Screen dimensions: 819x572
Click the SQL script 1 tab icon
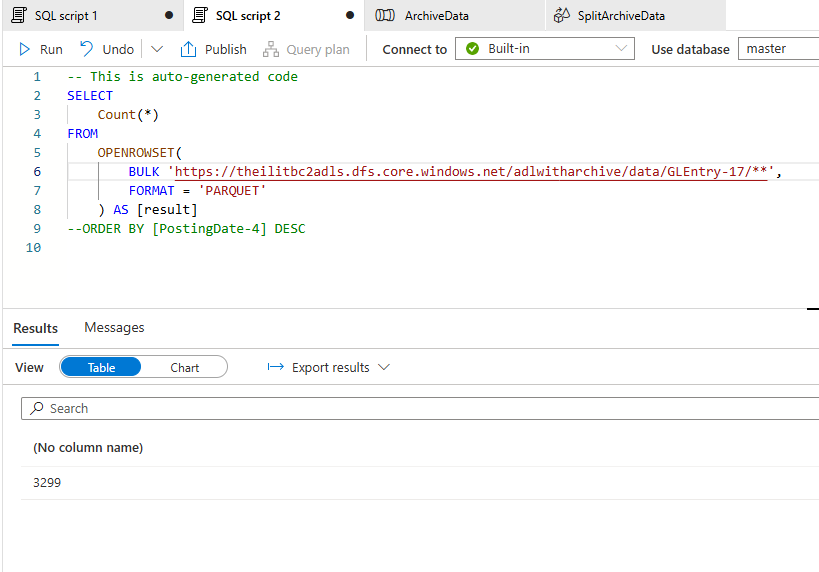(x=18, y=16)
